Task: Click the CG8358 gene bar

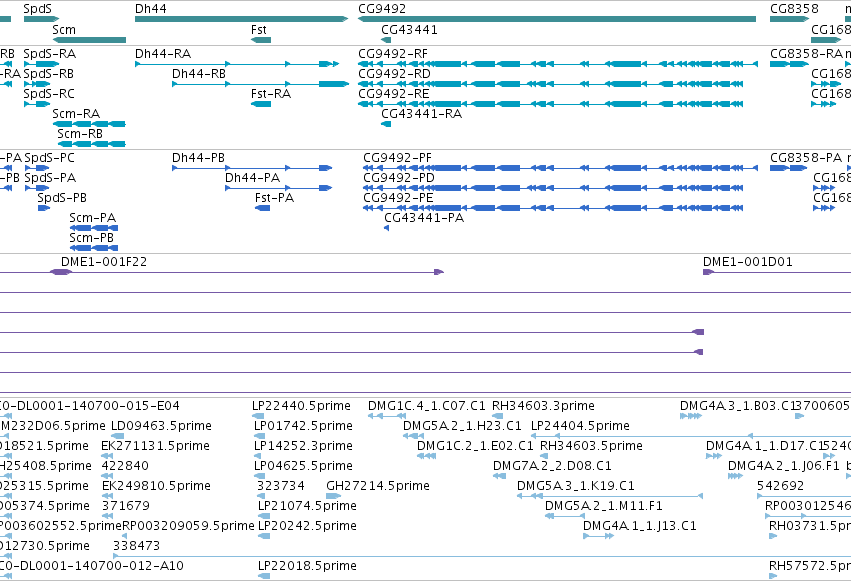Action: pyautogui.click(x=790, y=19)
